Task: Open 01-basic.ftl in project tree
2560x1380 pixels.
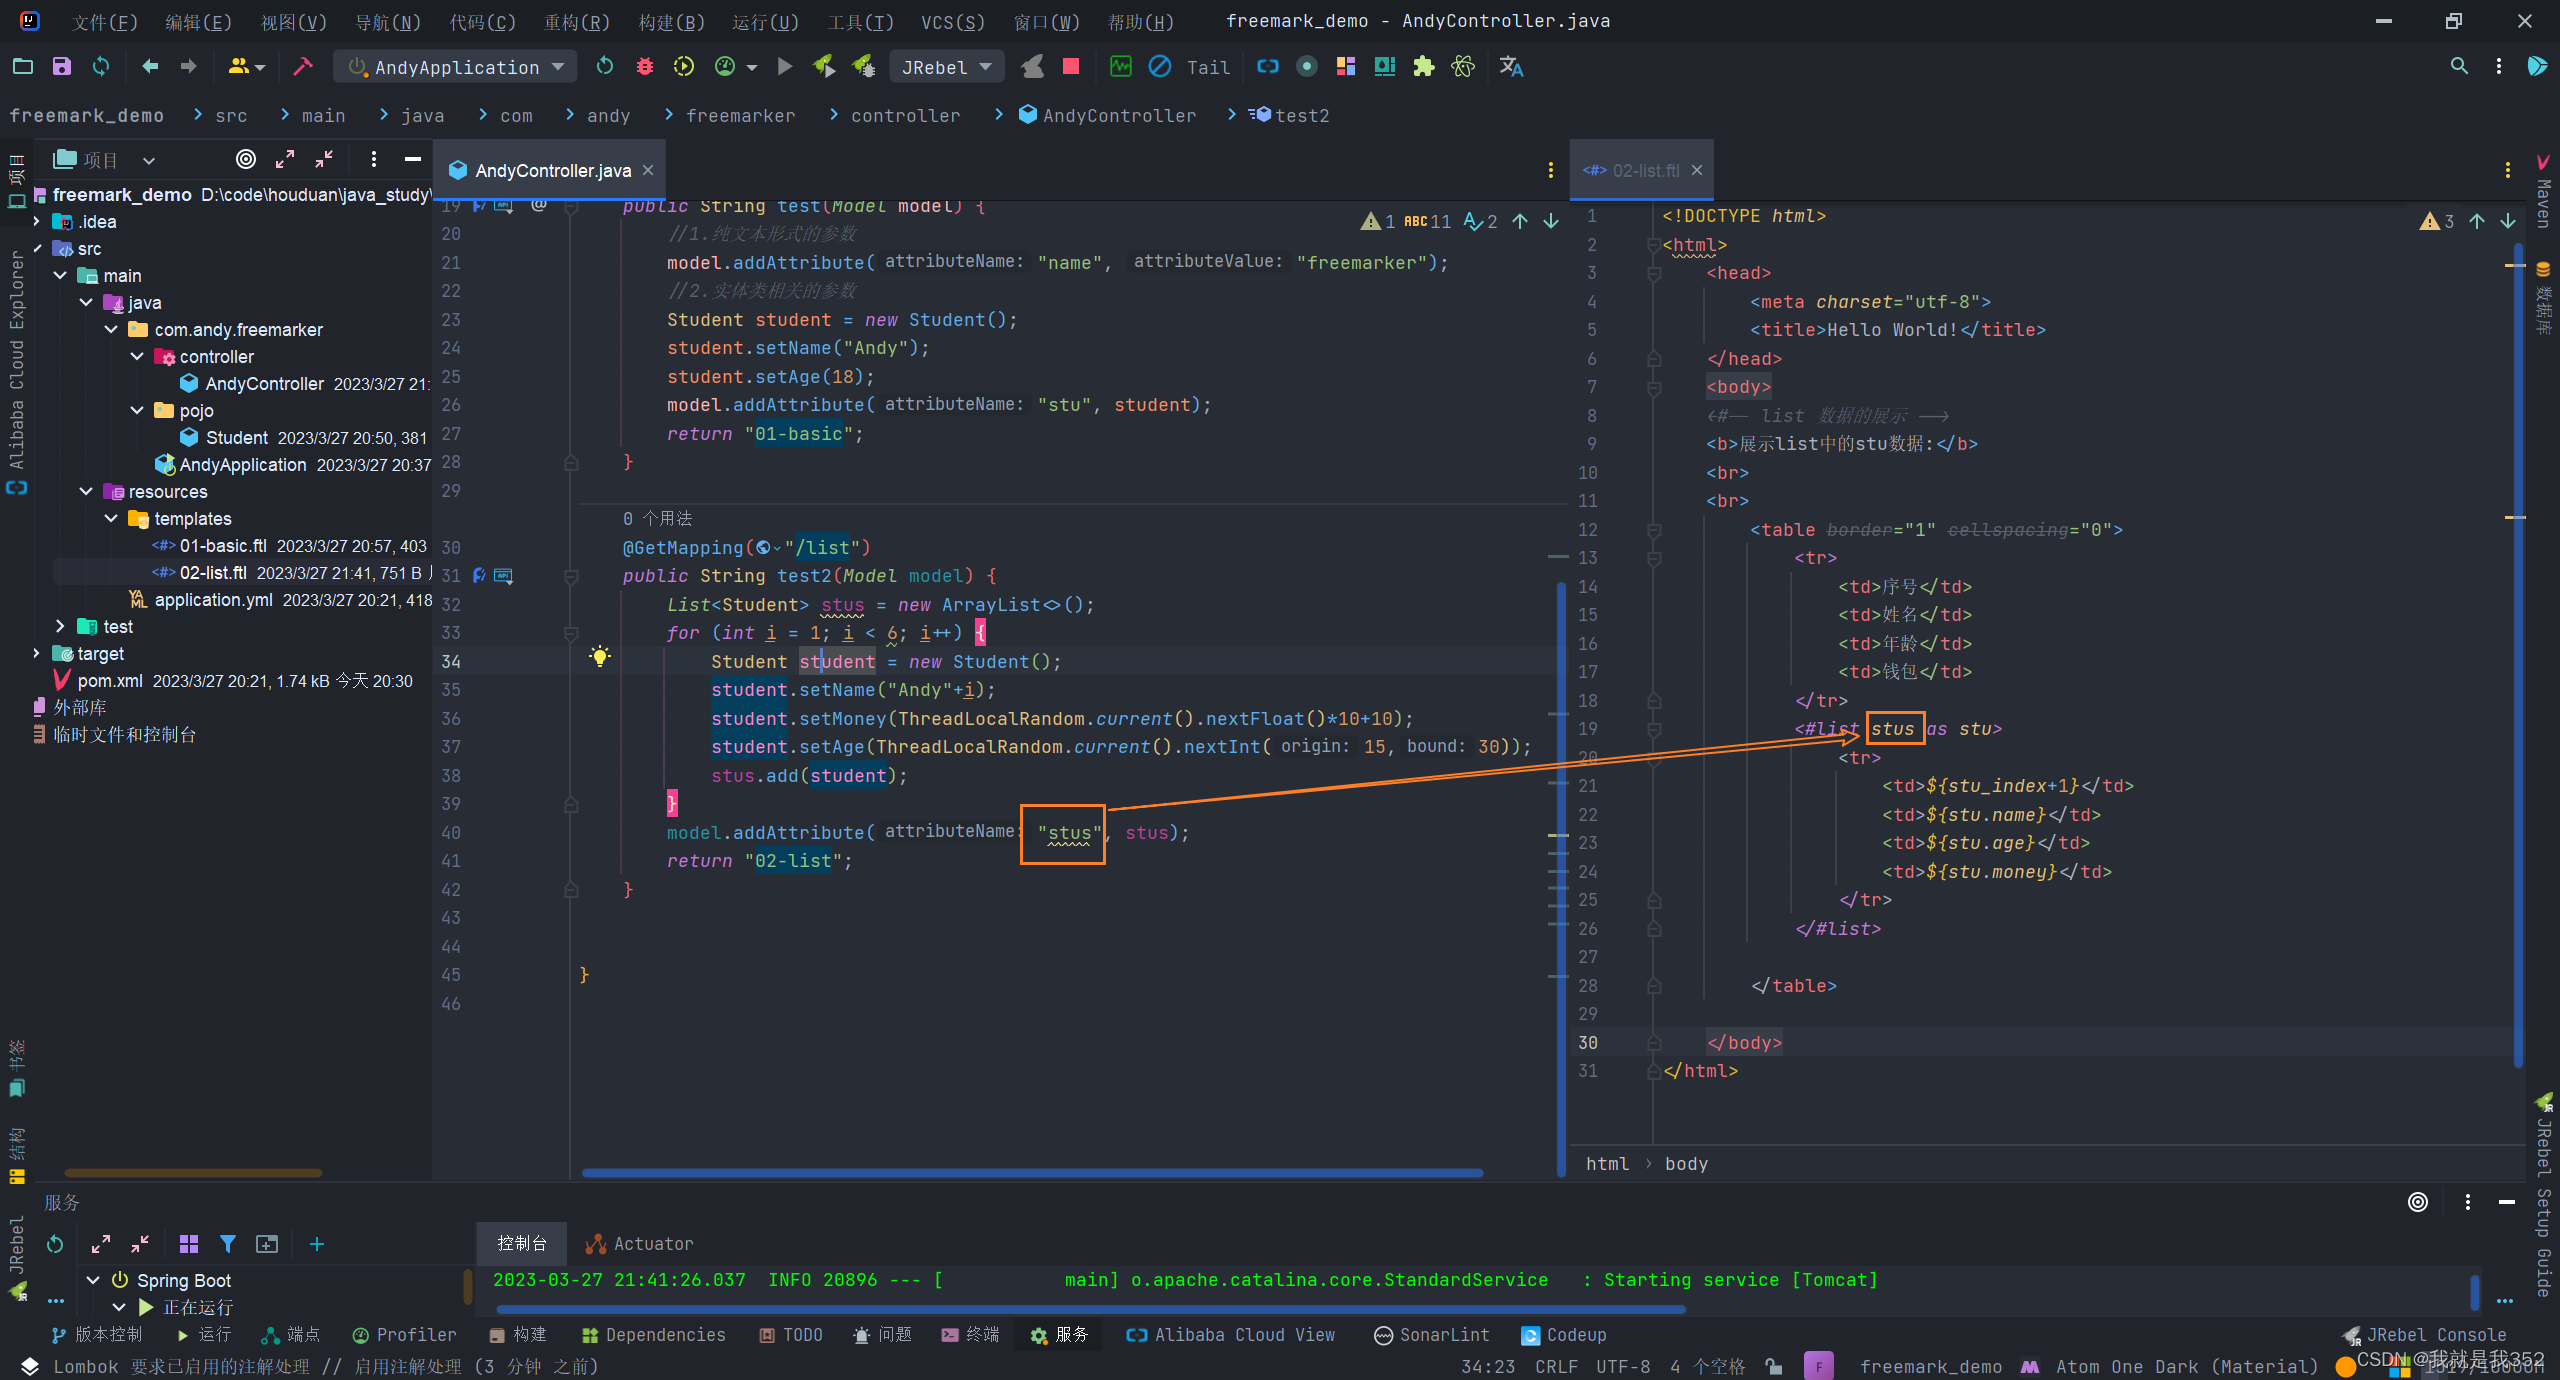Action: [x=223, y=546]
